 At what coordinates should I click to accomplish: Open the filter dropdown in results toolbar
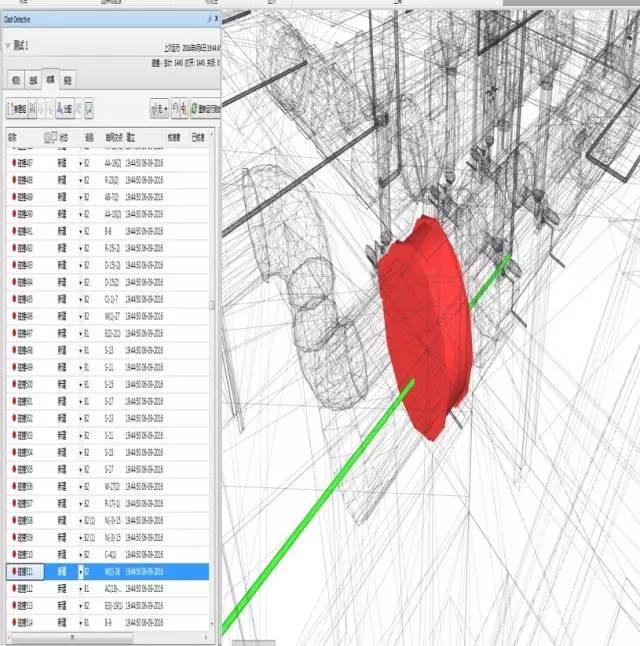tap(160, 107)
